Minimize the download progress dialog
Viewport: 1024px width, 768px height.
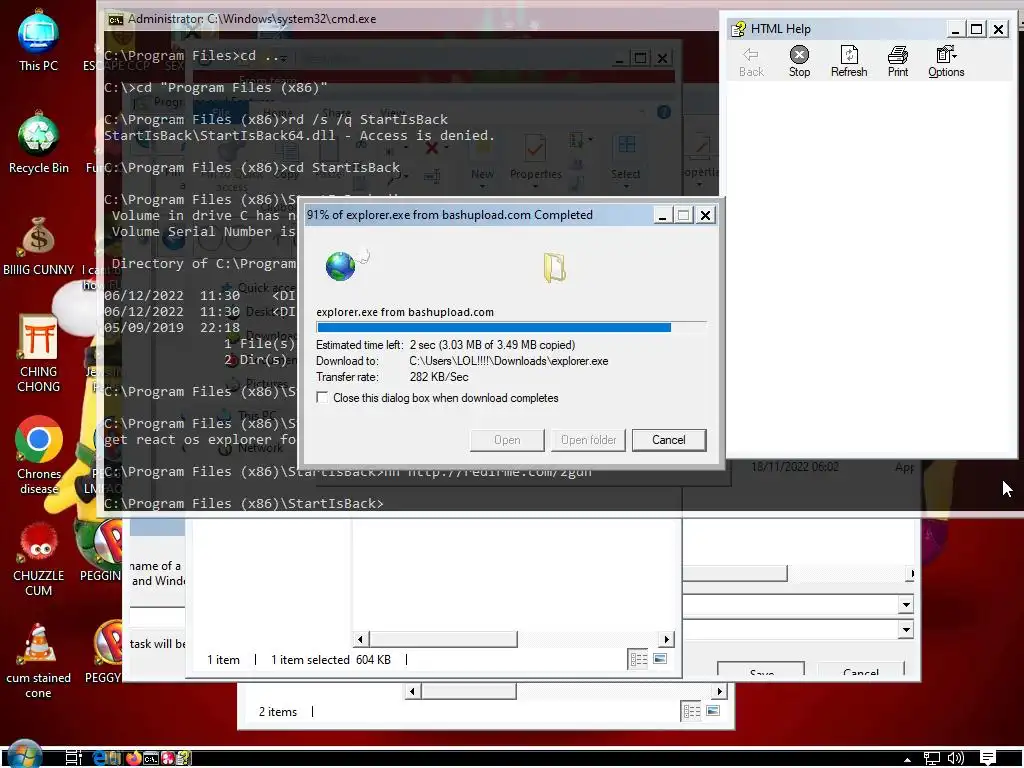(x=662, y=215)
